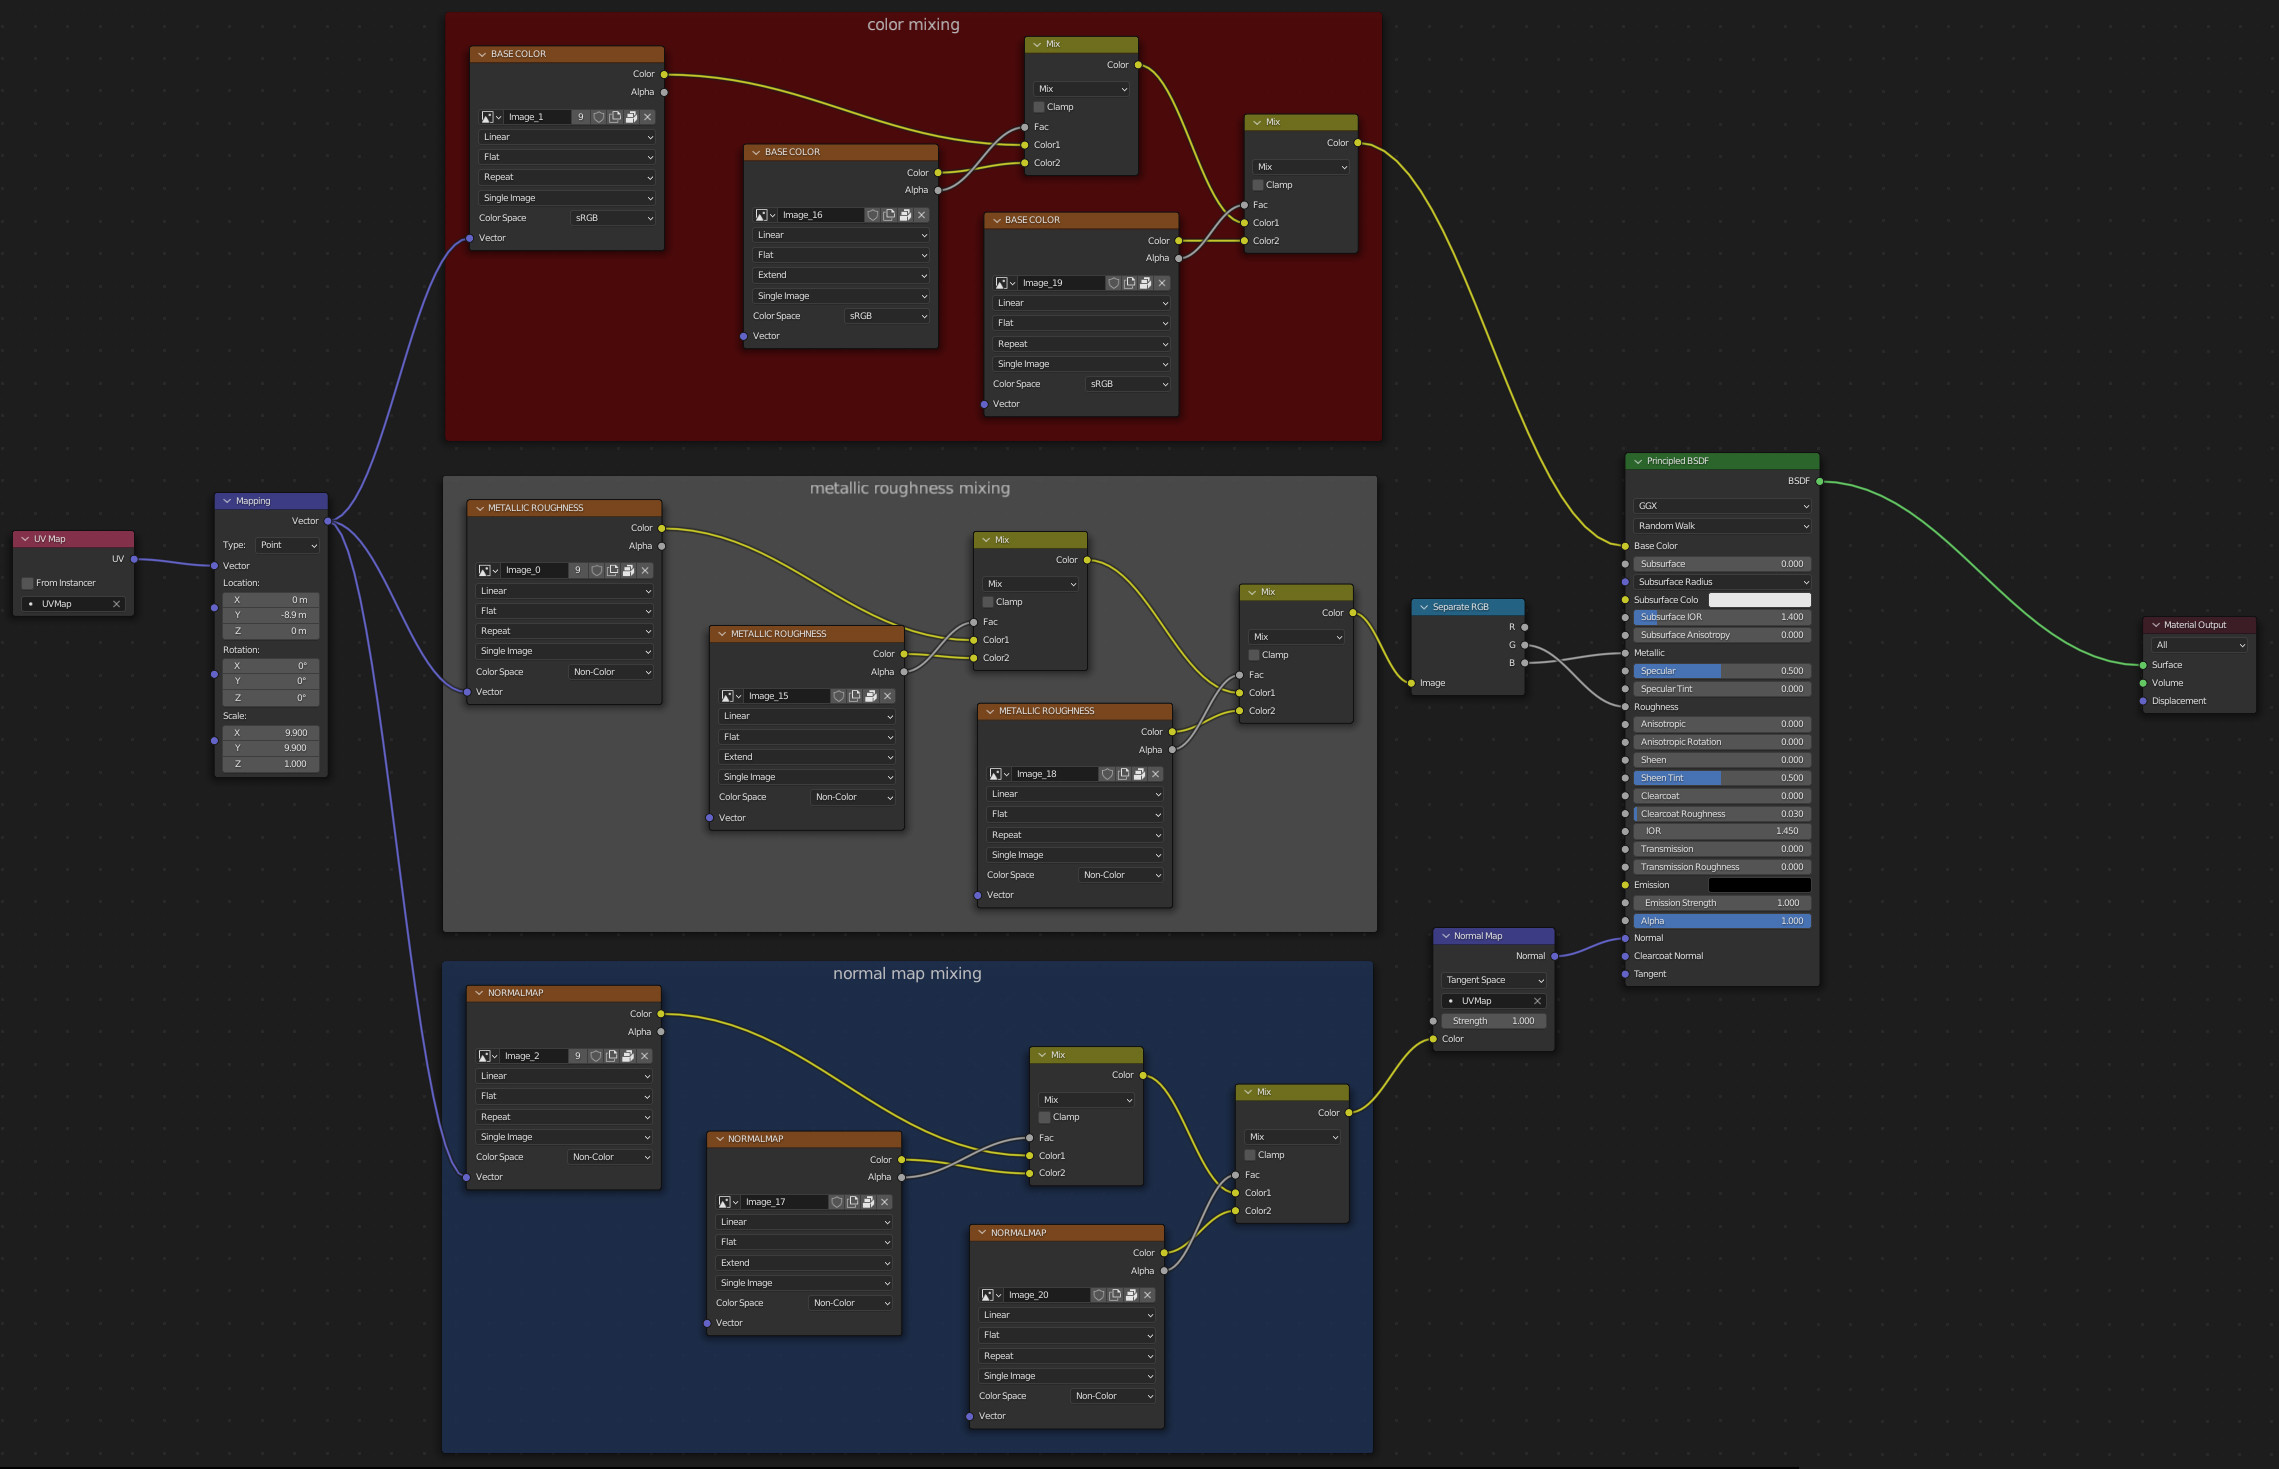
Task: Unlink Image_20 with the X icon
Action: coord(1148,1295)
